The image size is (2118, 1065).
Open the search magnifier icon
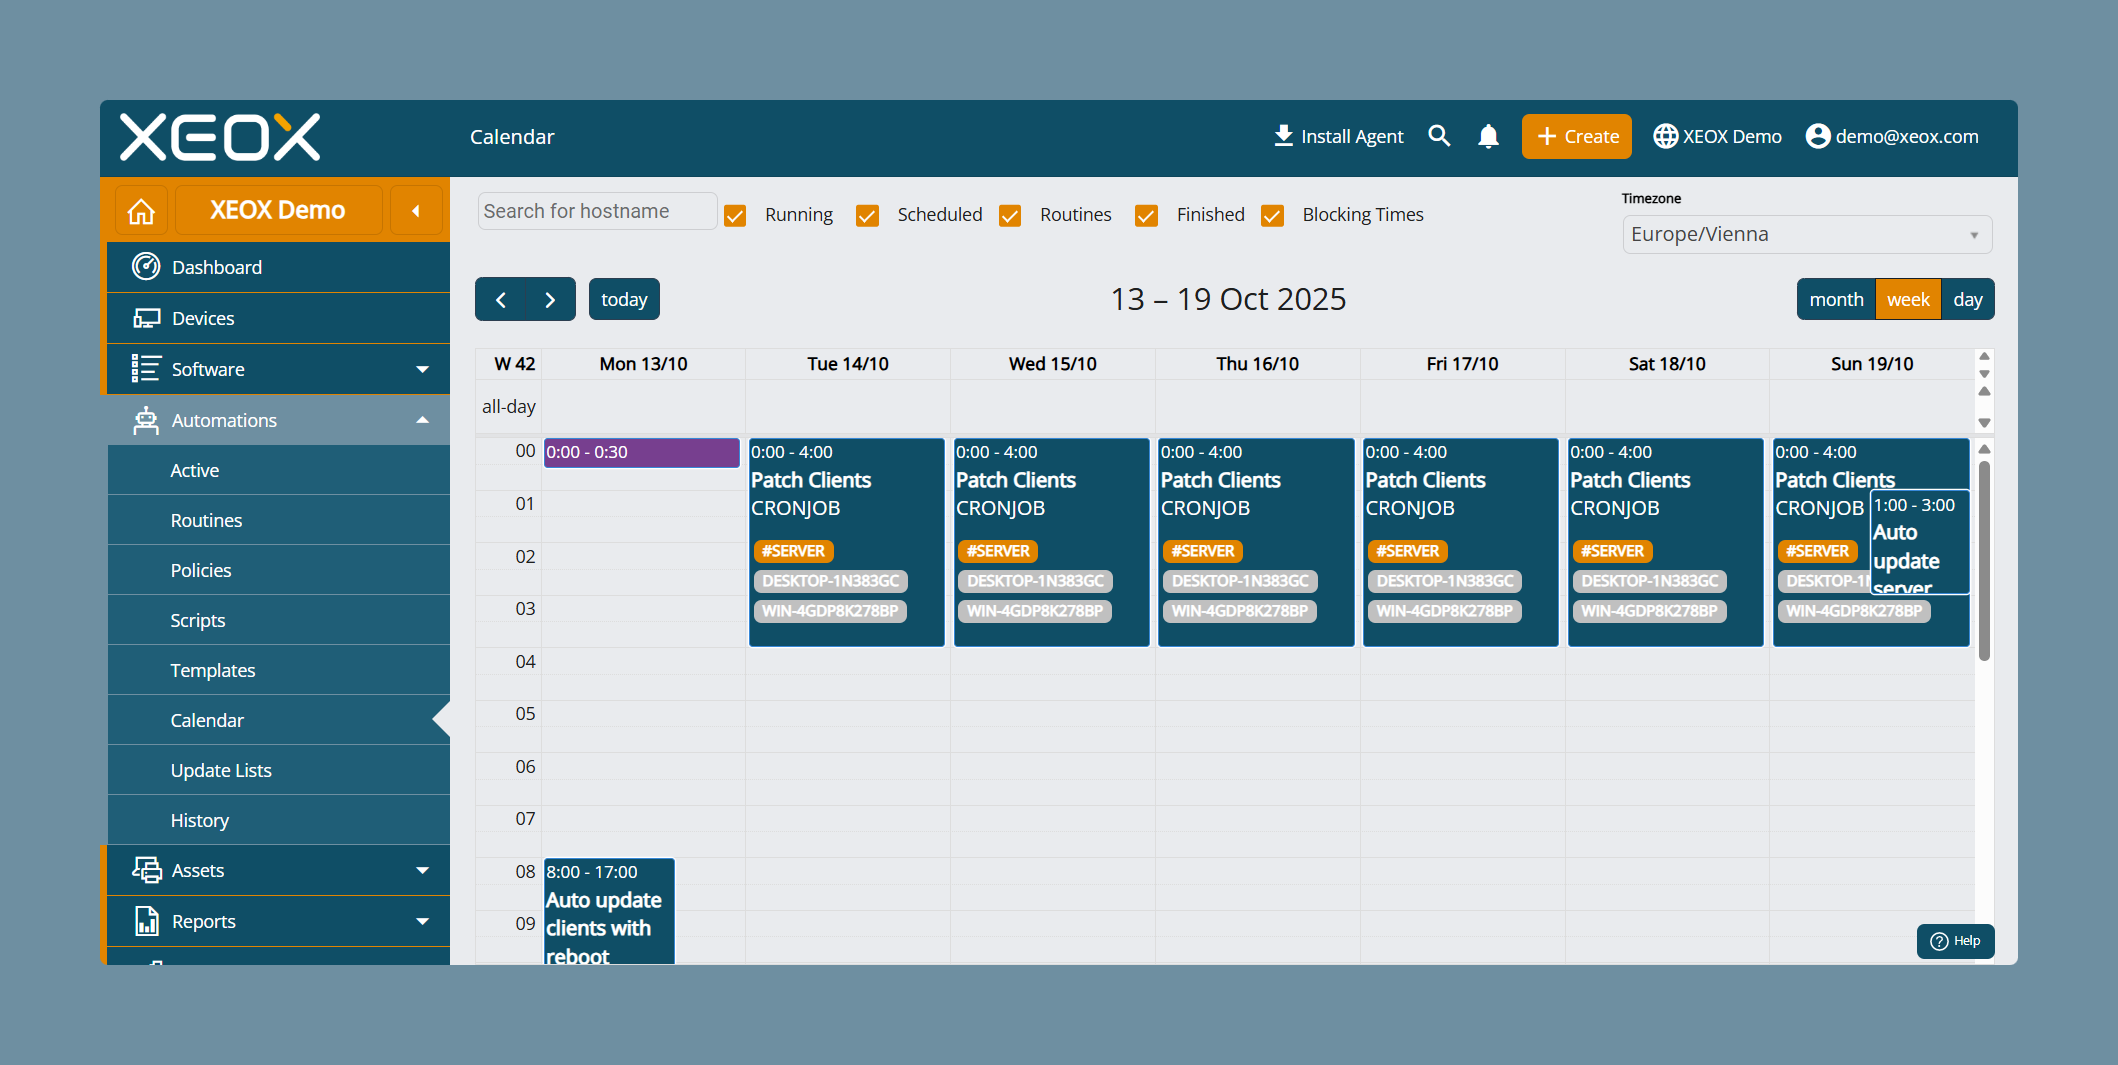click(x=1439, y=136)
